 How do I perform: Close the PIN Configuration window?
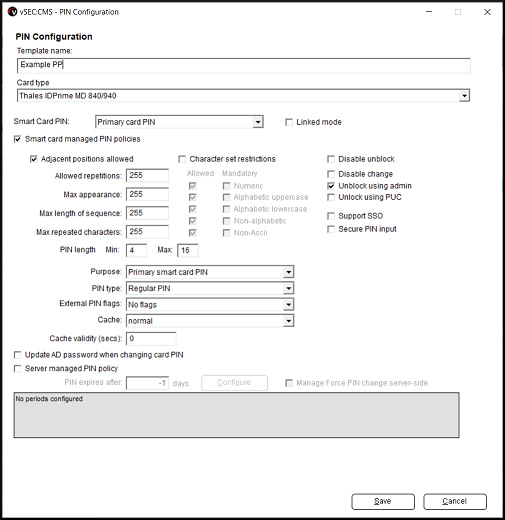point(487,12)
